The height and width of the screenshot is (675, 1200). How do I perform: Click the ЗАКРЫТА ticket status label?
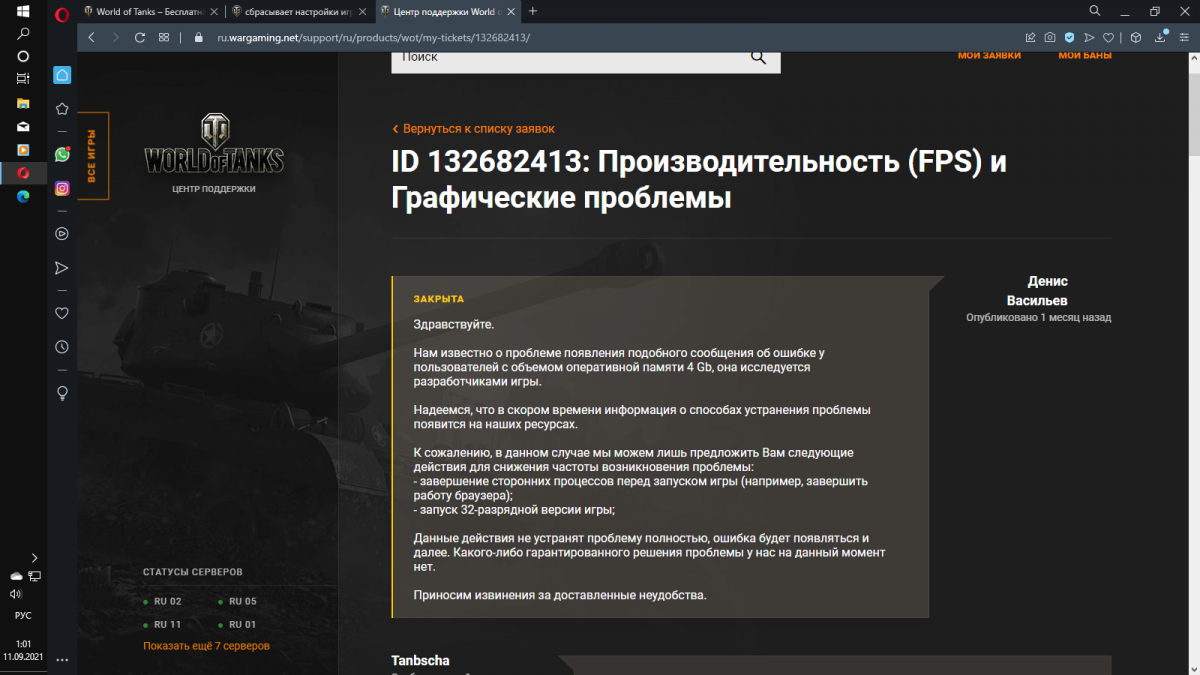click(x=439, y=299)
